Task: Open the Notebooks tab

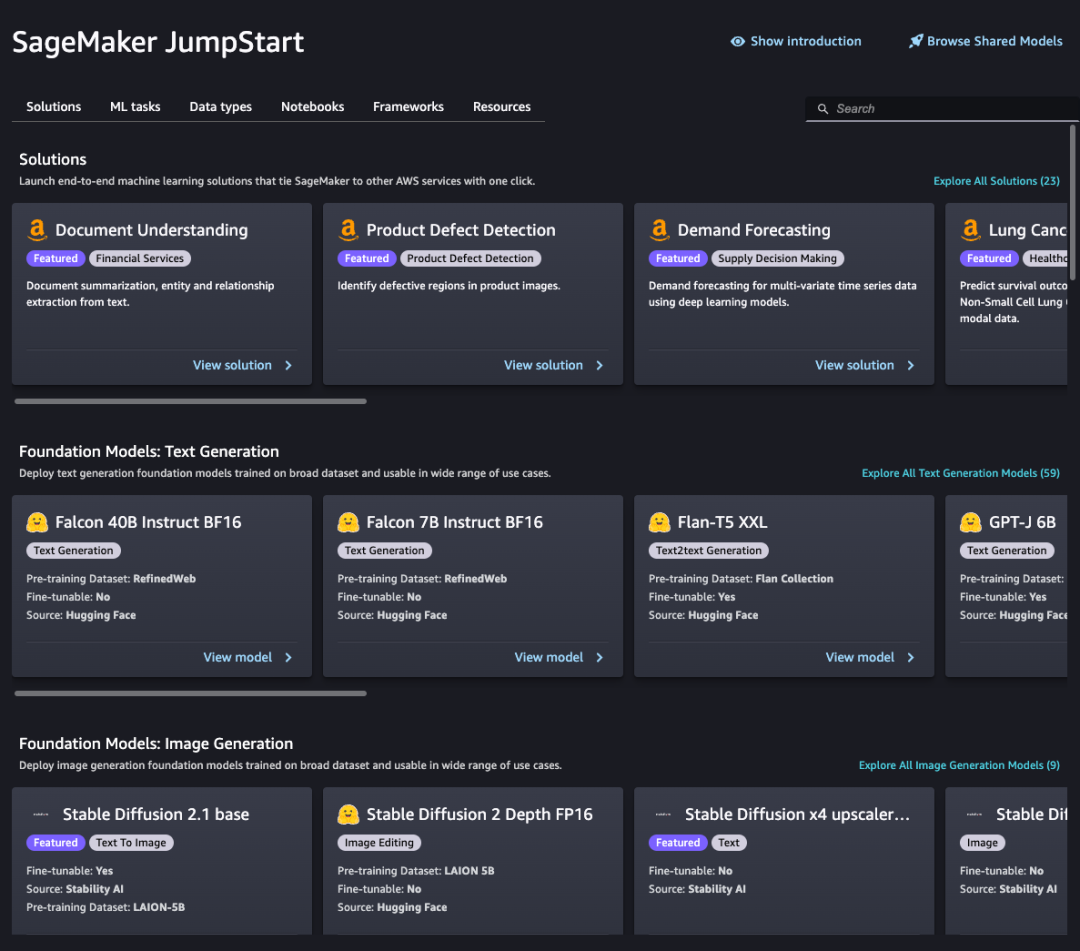Action: (312, 107)
